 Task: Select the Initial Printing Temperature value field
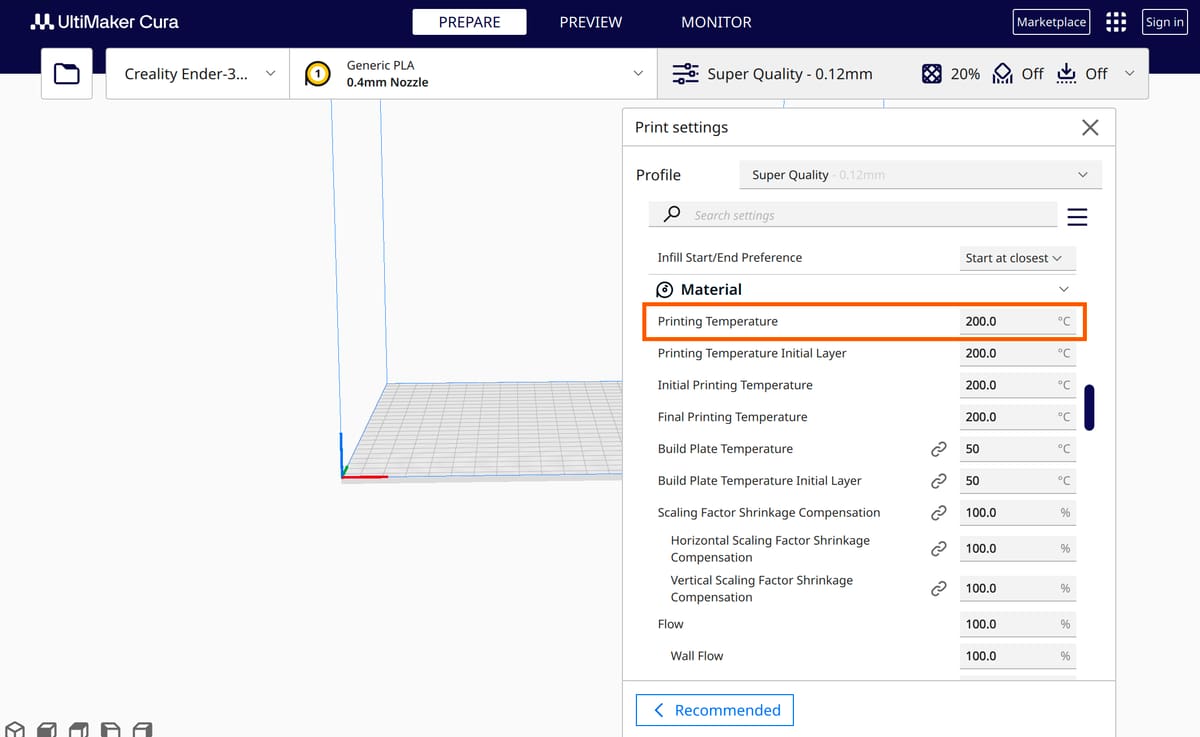[x=1017, y=386]
